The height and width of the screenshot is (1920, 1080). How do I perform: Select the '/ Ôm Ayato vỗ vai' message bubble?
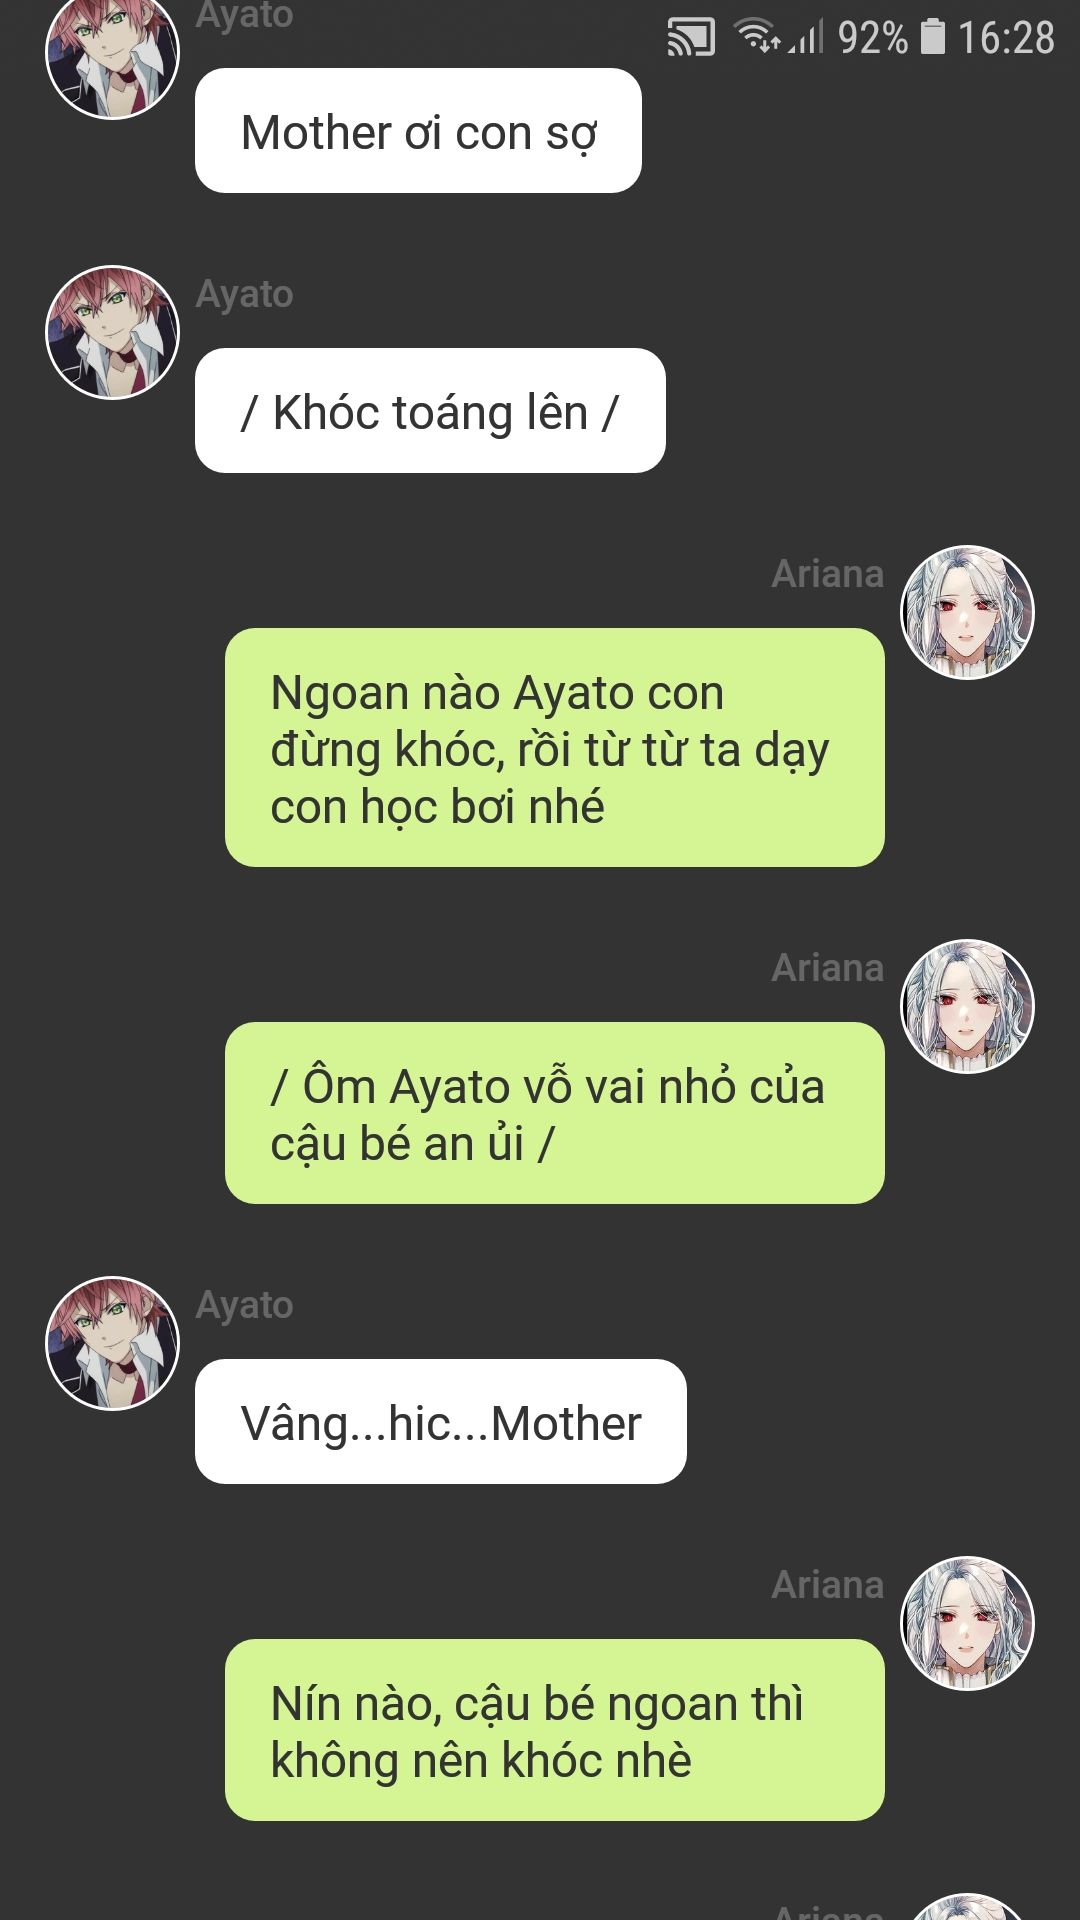(x=555, y=1113)
